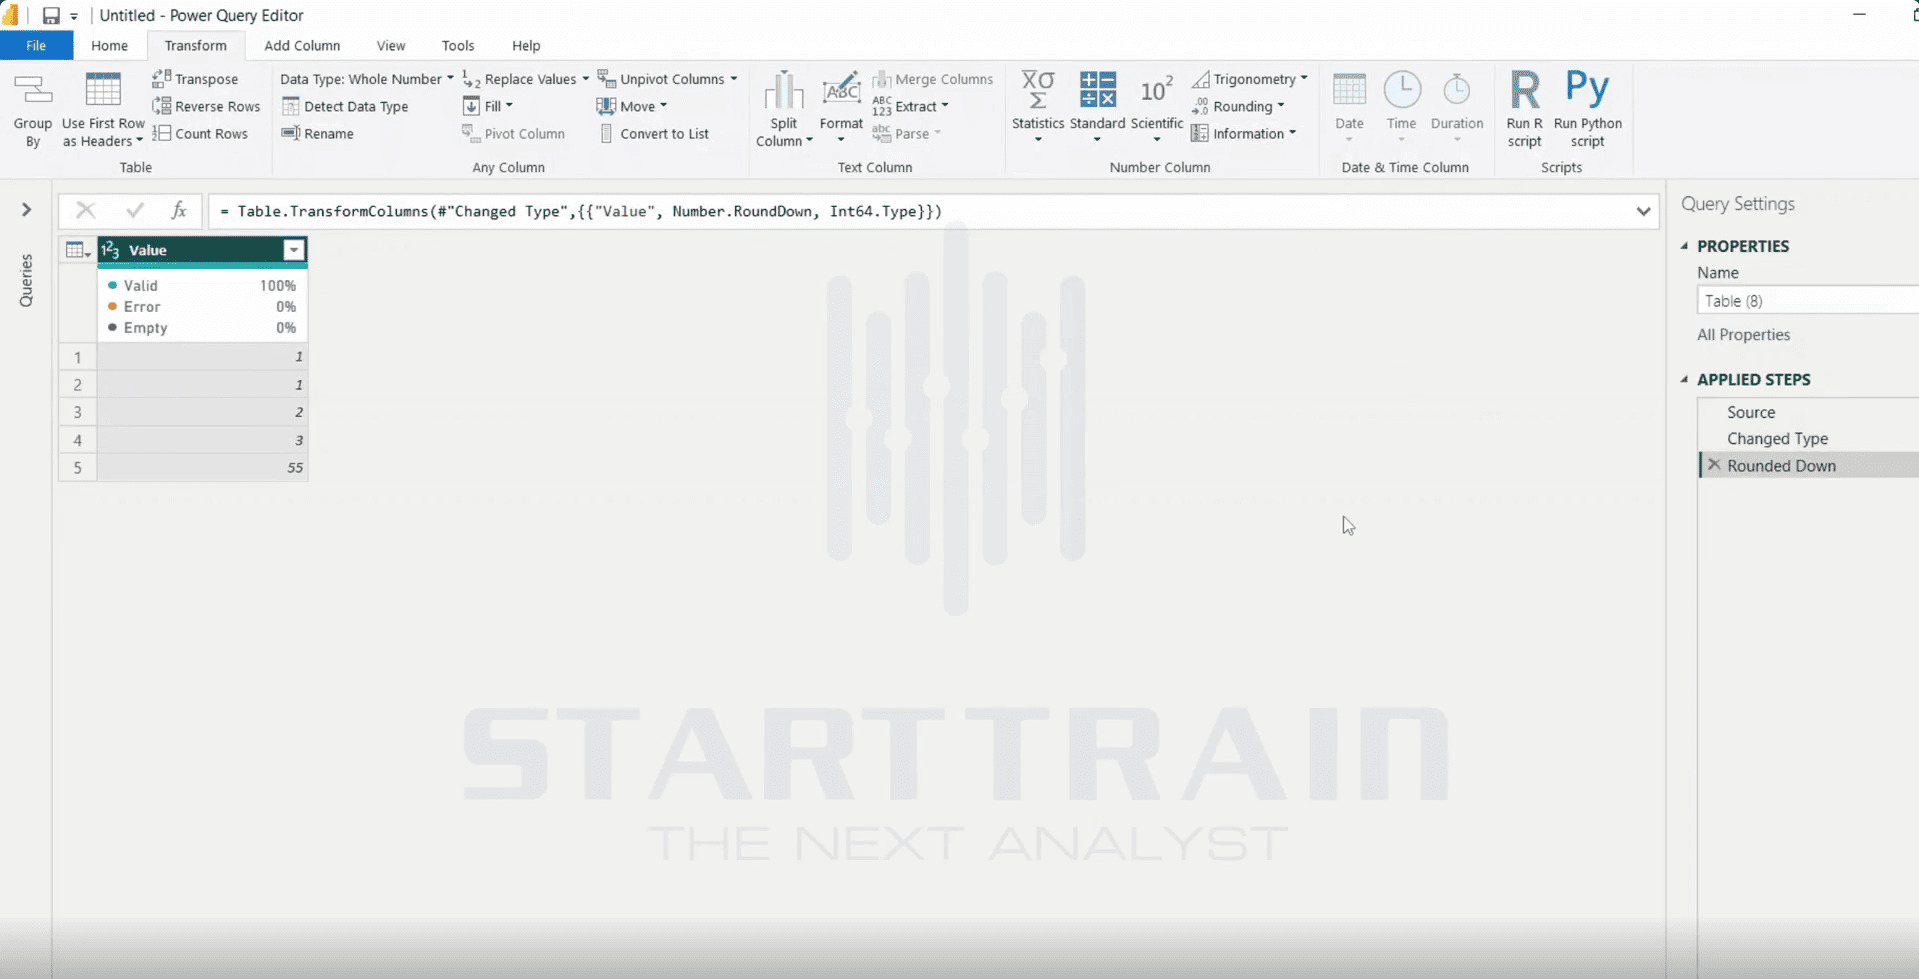This screenshot has width=1919, height=979.
Task: Click the query Name input field
Action: coord(1807,301)
